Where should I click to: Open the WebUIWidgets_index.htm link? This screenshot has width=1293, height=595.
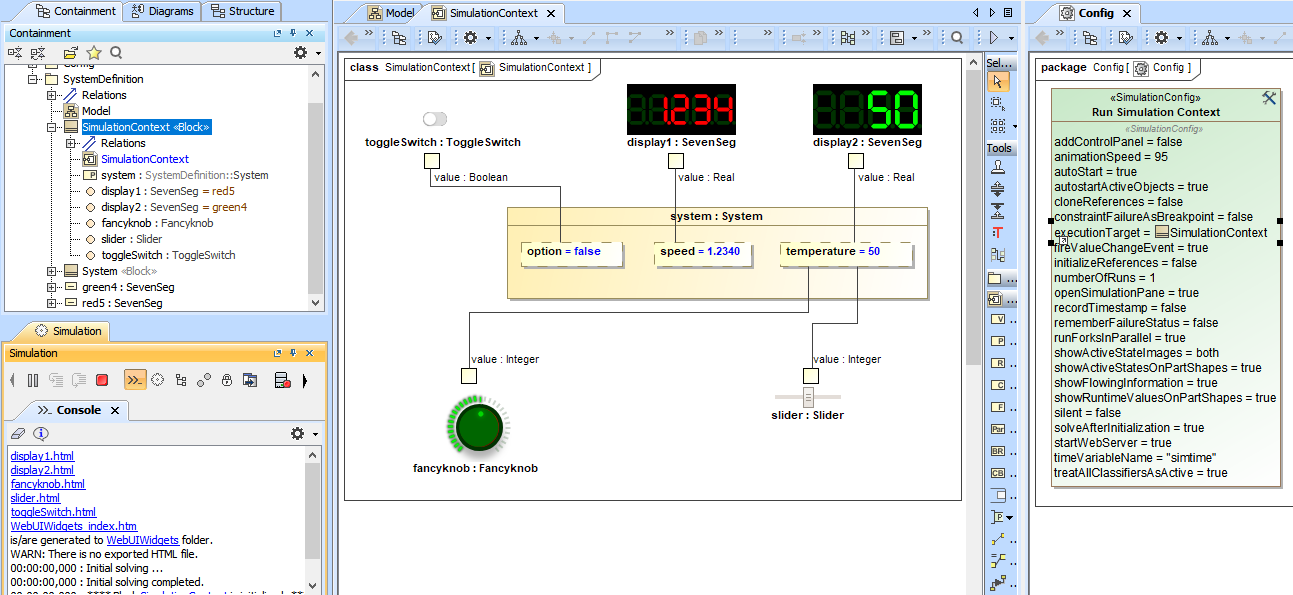[73, 526]
